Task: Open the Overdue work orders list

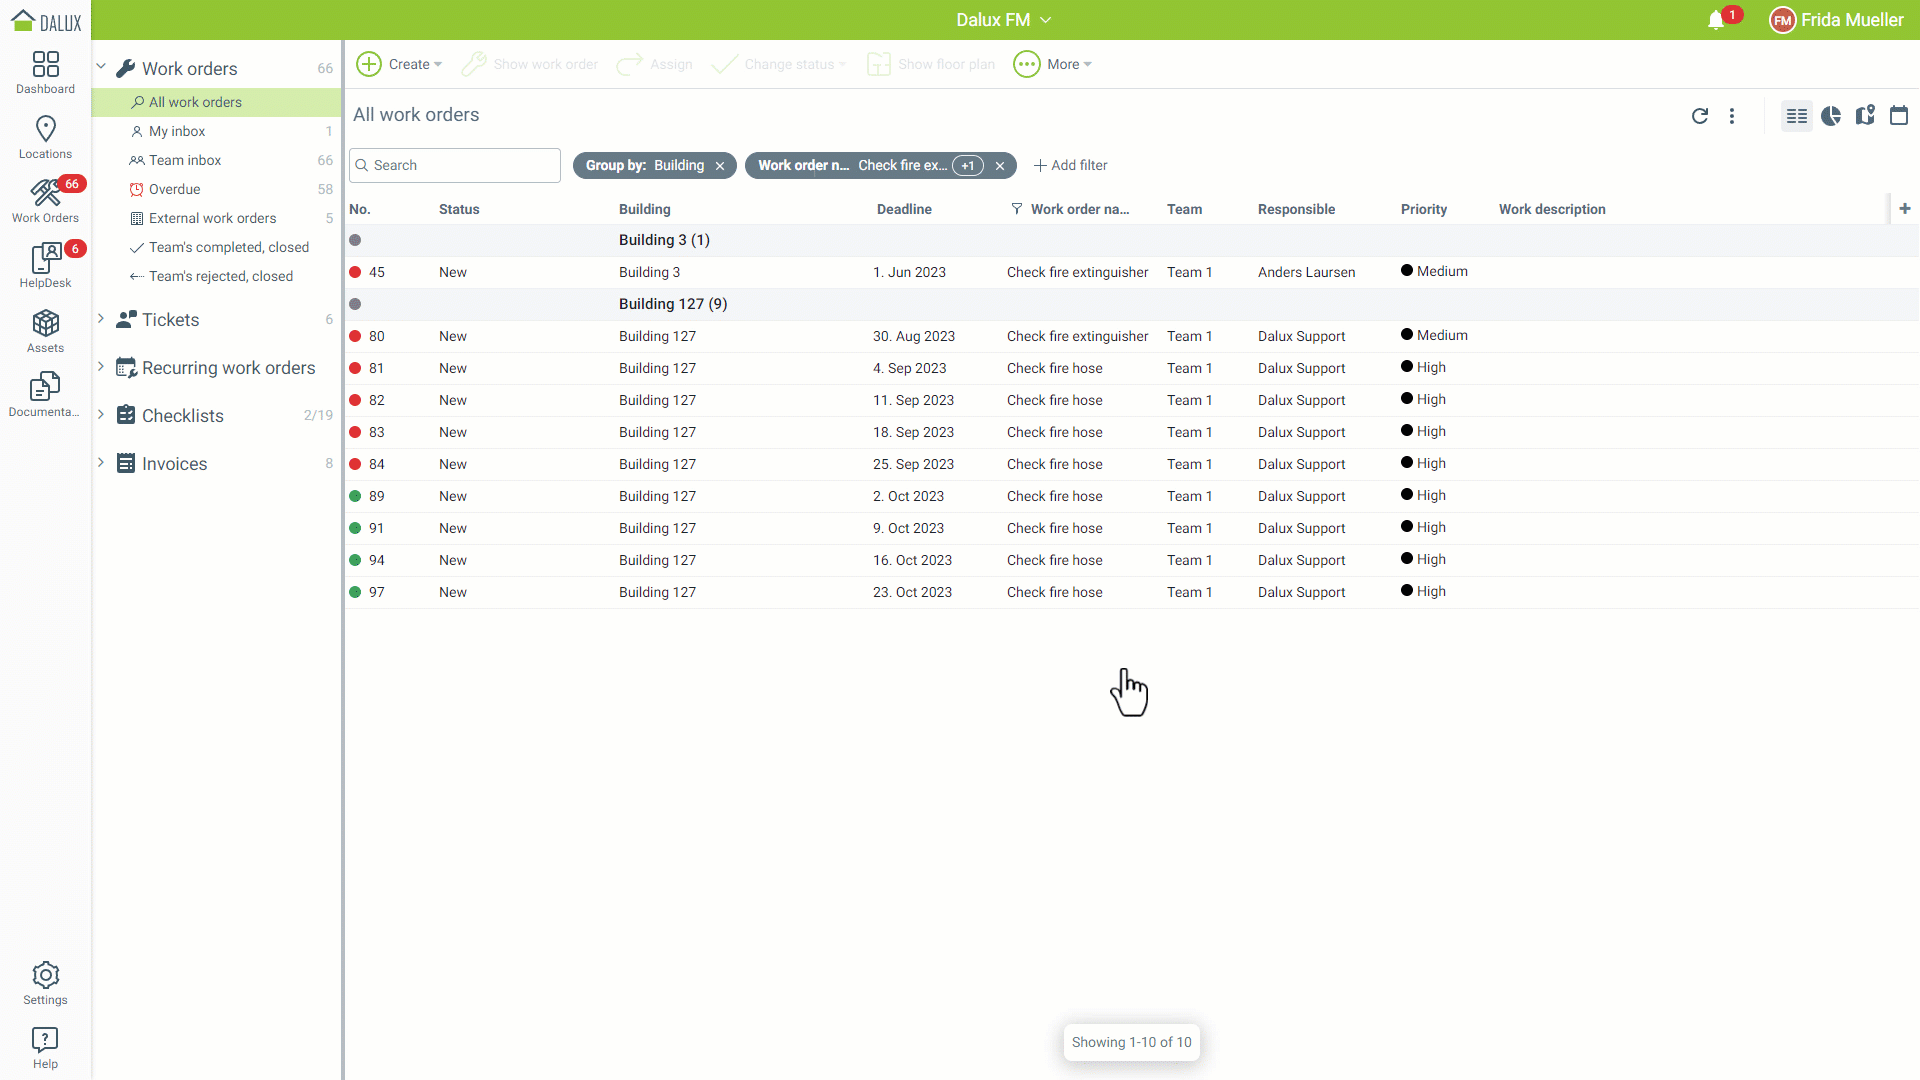Action: tap(174, 189)
